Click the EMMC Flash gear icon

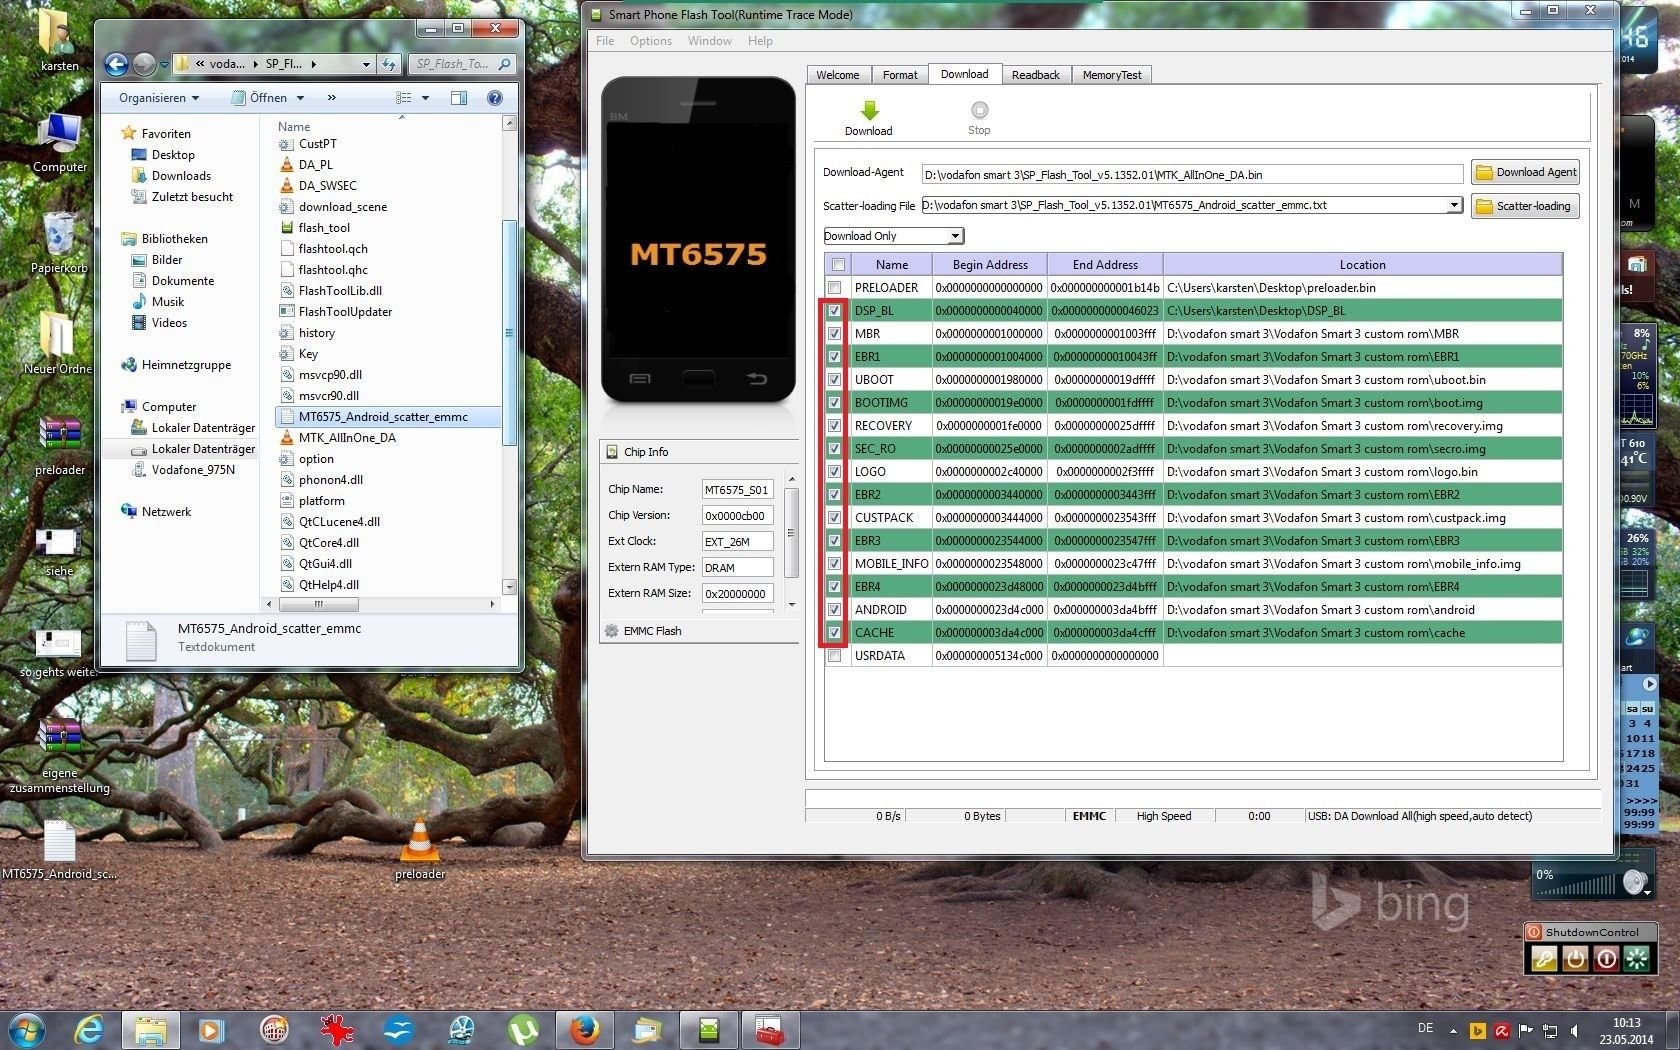point(612,631)
